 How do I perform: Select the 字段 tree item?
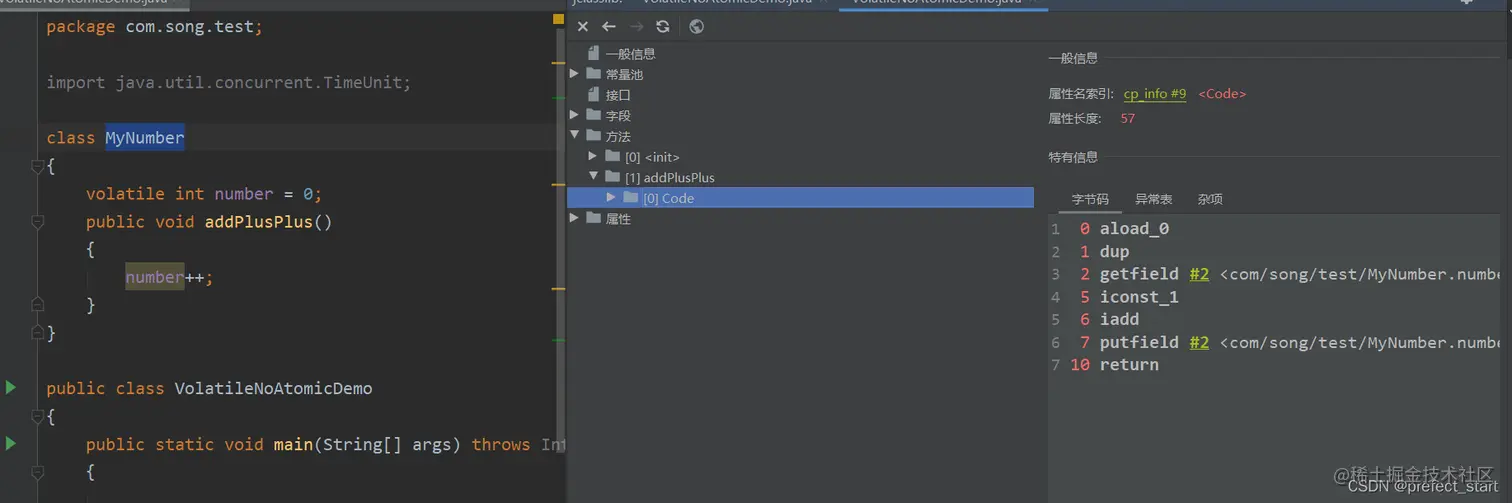pyautogui.click(x=618, y=116)
